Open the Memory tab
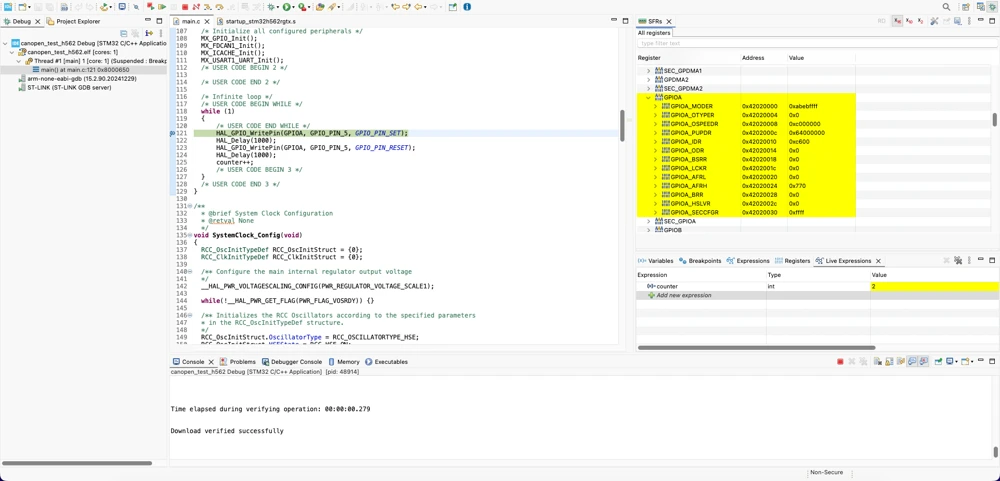1000x481 pixels. (x=344, y=362)
